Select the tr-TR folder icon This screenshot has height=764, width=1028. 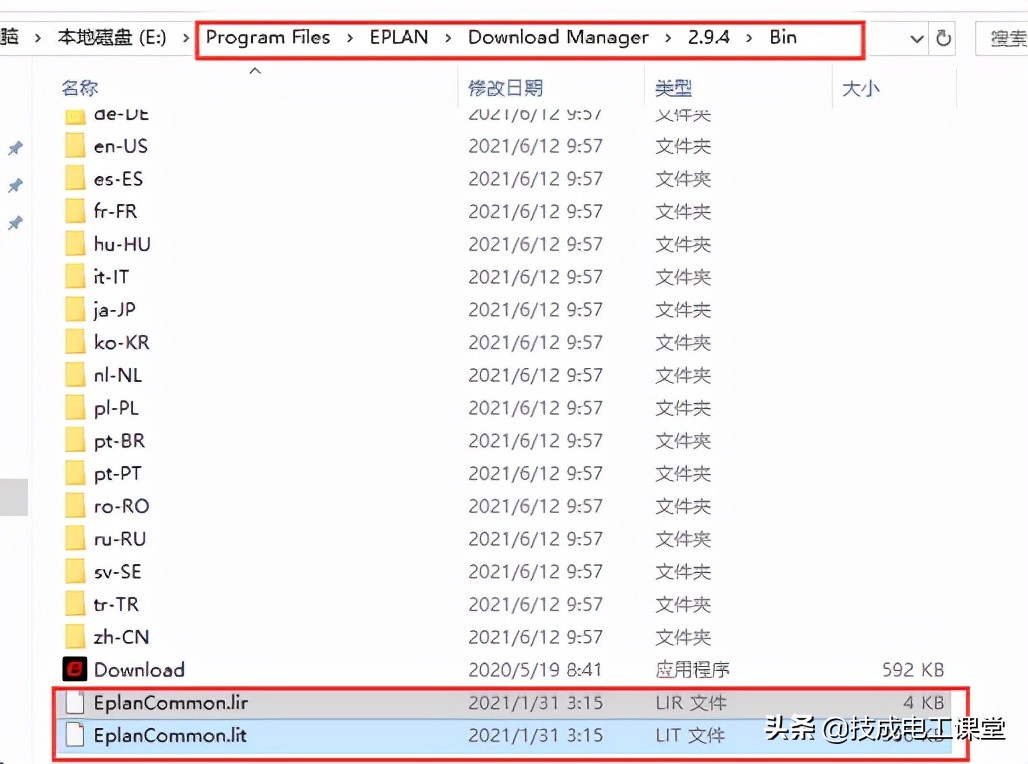pyautogui.click(x=75, y=605)
